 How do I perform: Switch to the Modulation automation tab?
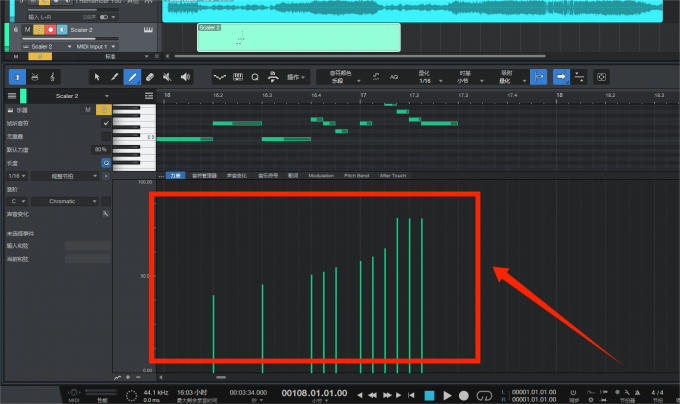pyautogui.click(x=321, y=175)
